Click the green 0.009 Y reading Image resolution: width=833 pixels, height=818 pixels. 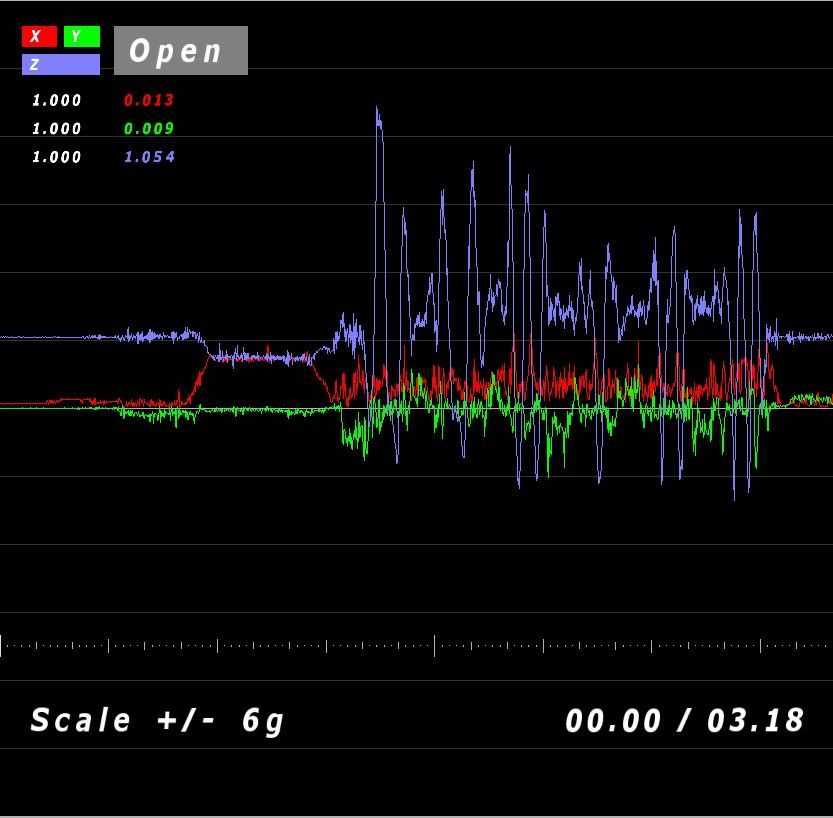(148, 128)
